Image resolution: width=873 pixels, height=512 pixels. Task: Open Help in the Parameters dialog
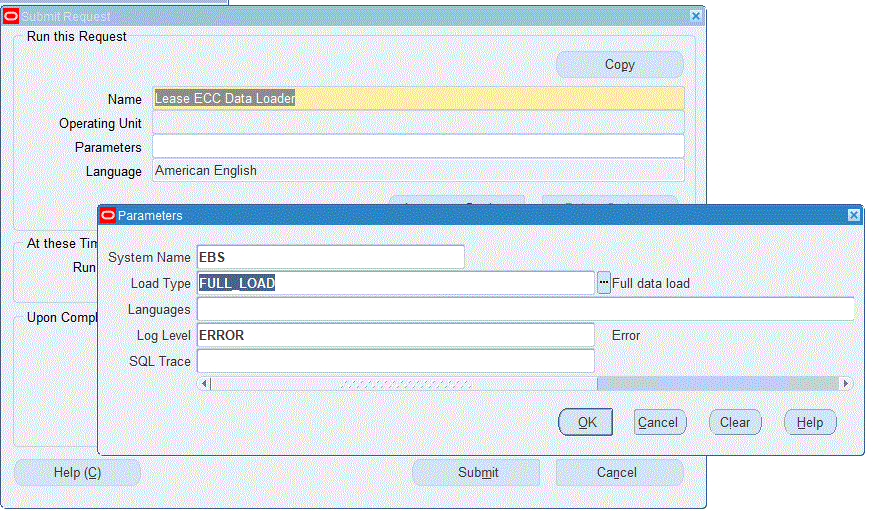pos(810,422)
